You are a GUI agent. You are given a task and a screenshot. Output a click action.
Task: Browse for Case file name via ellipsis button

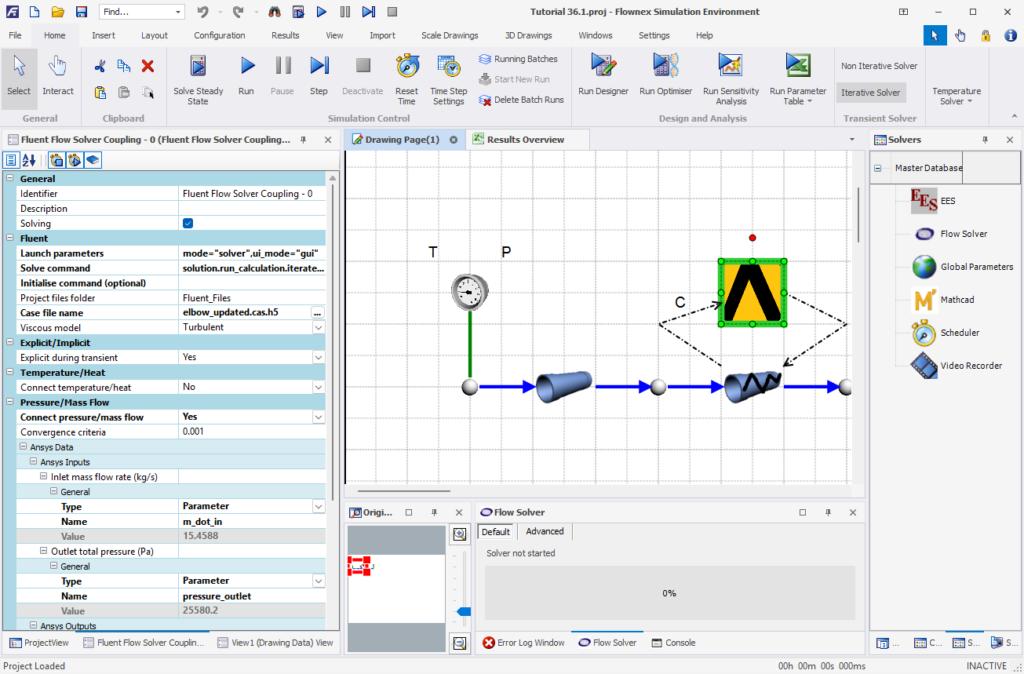[317, 313]
